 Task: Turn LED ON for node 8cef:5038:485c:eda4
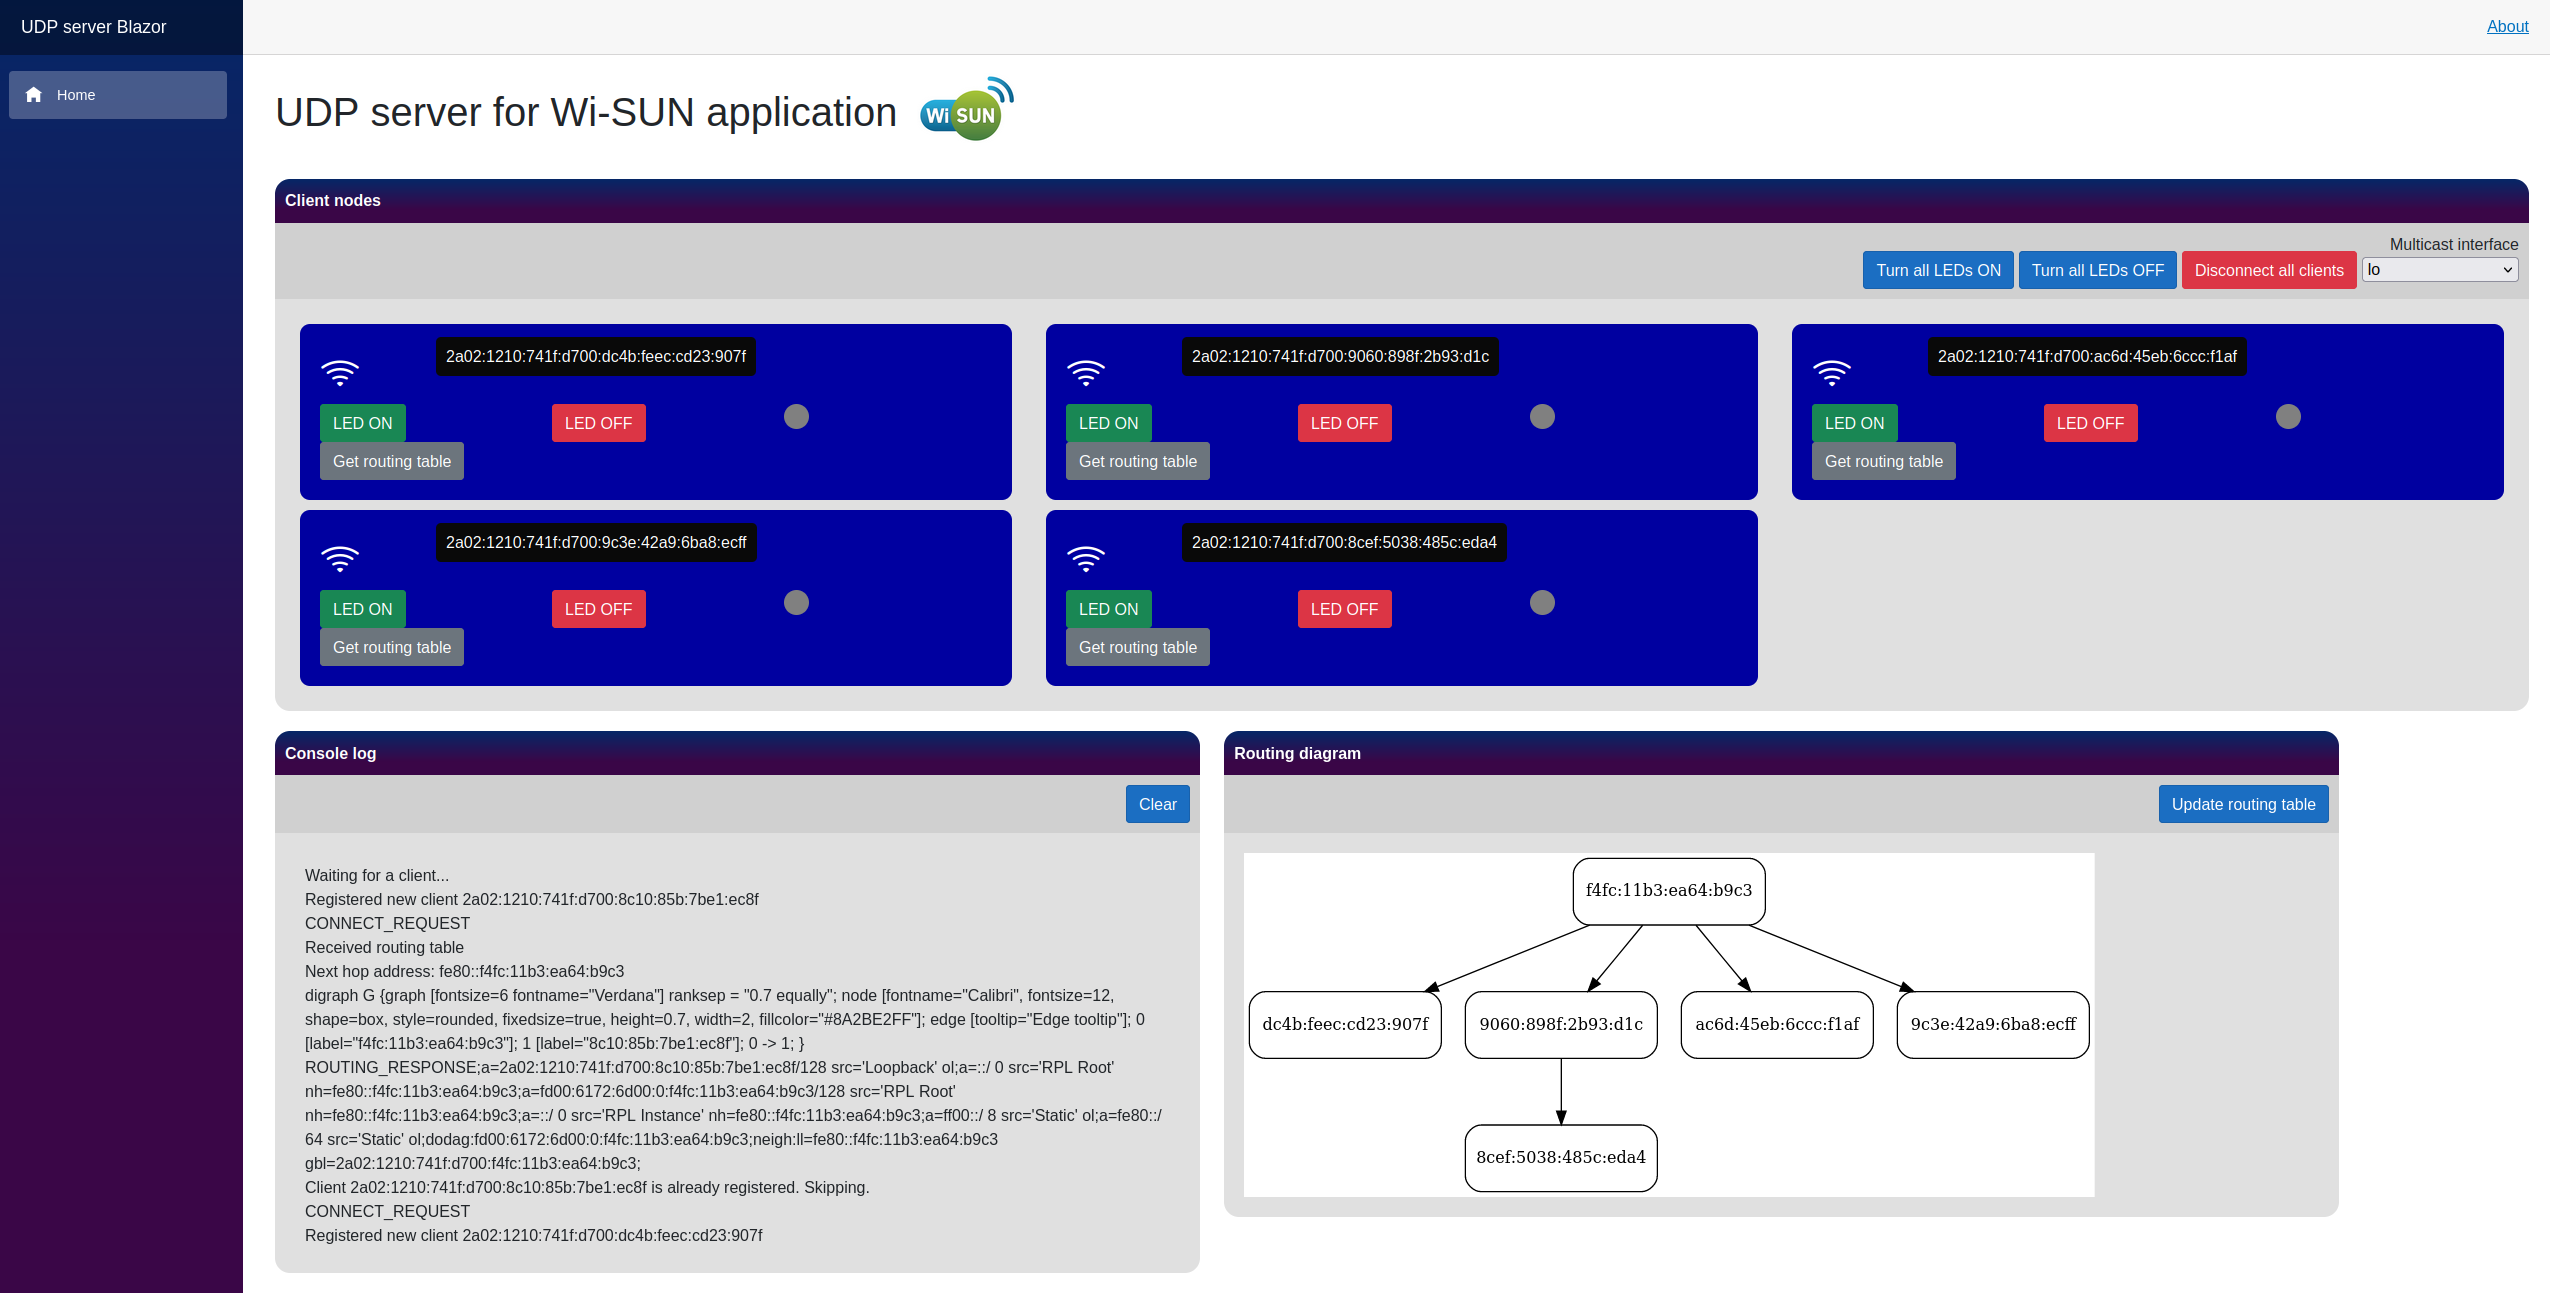tap(1108, 609)
